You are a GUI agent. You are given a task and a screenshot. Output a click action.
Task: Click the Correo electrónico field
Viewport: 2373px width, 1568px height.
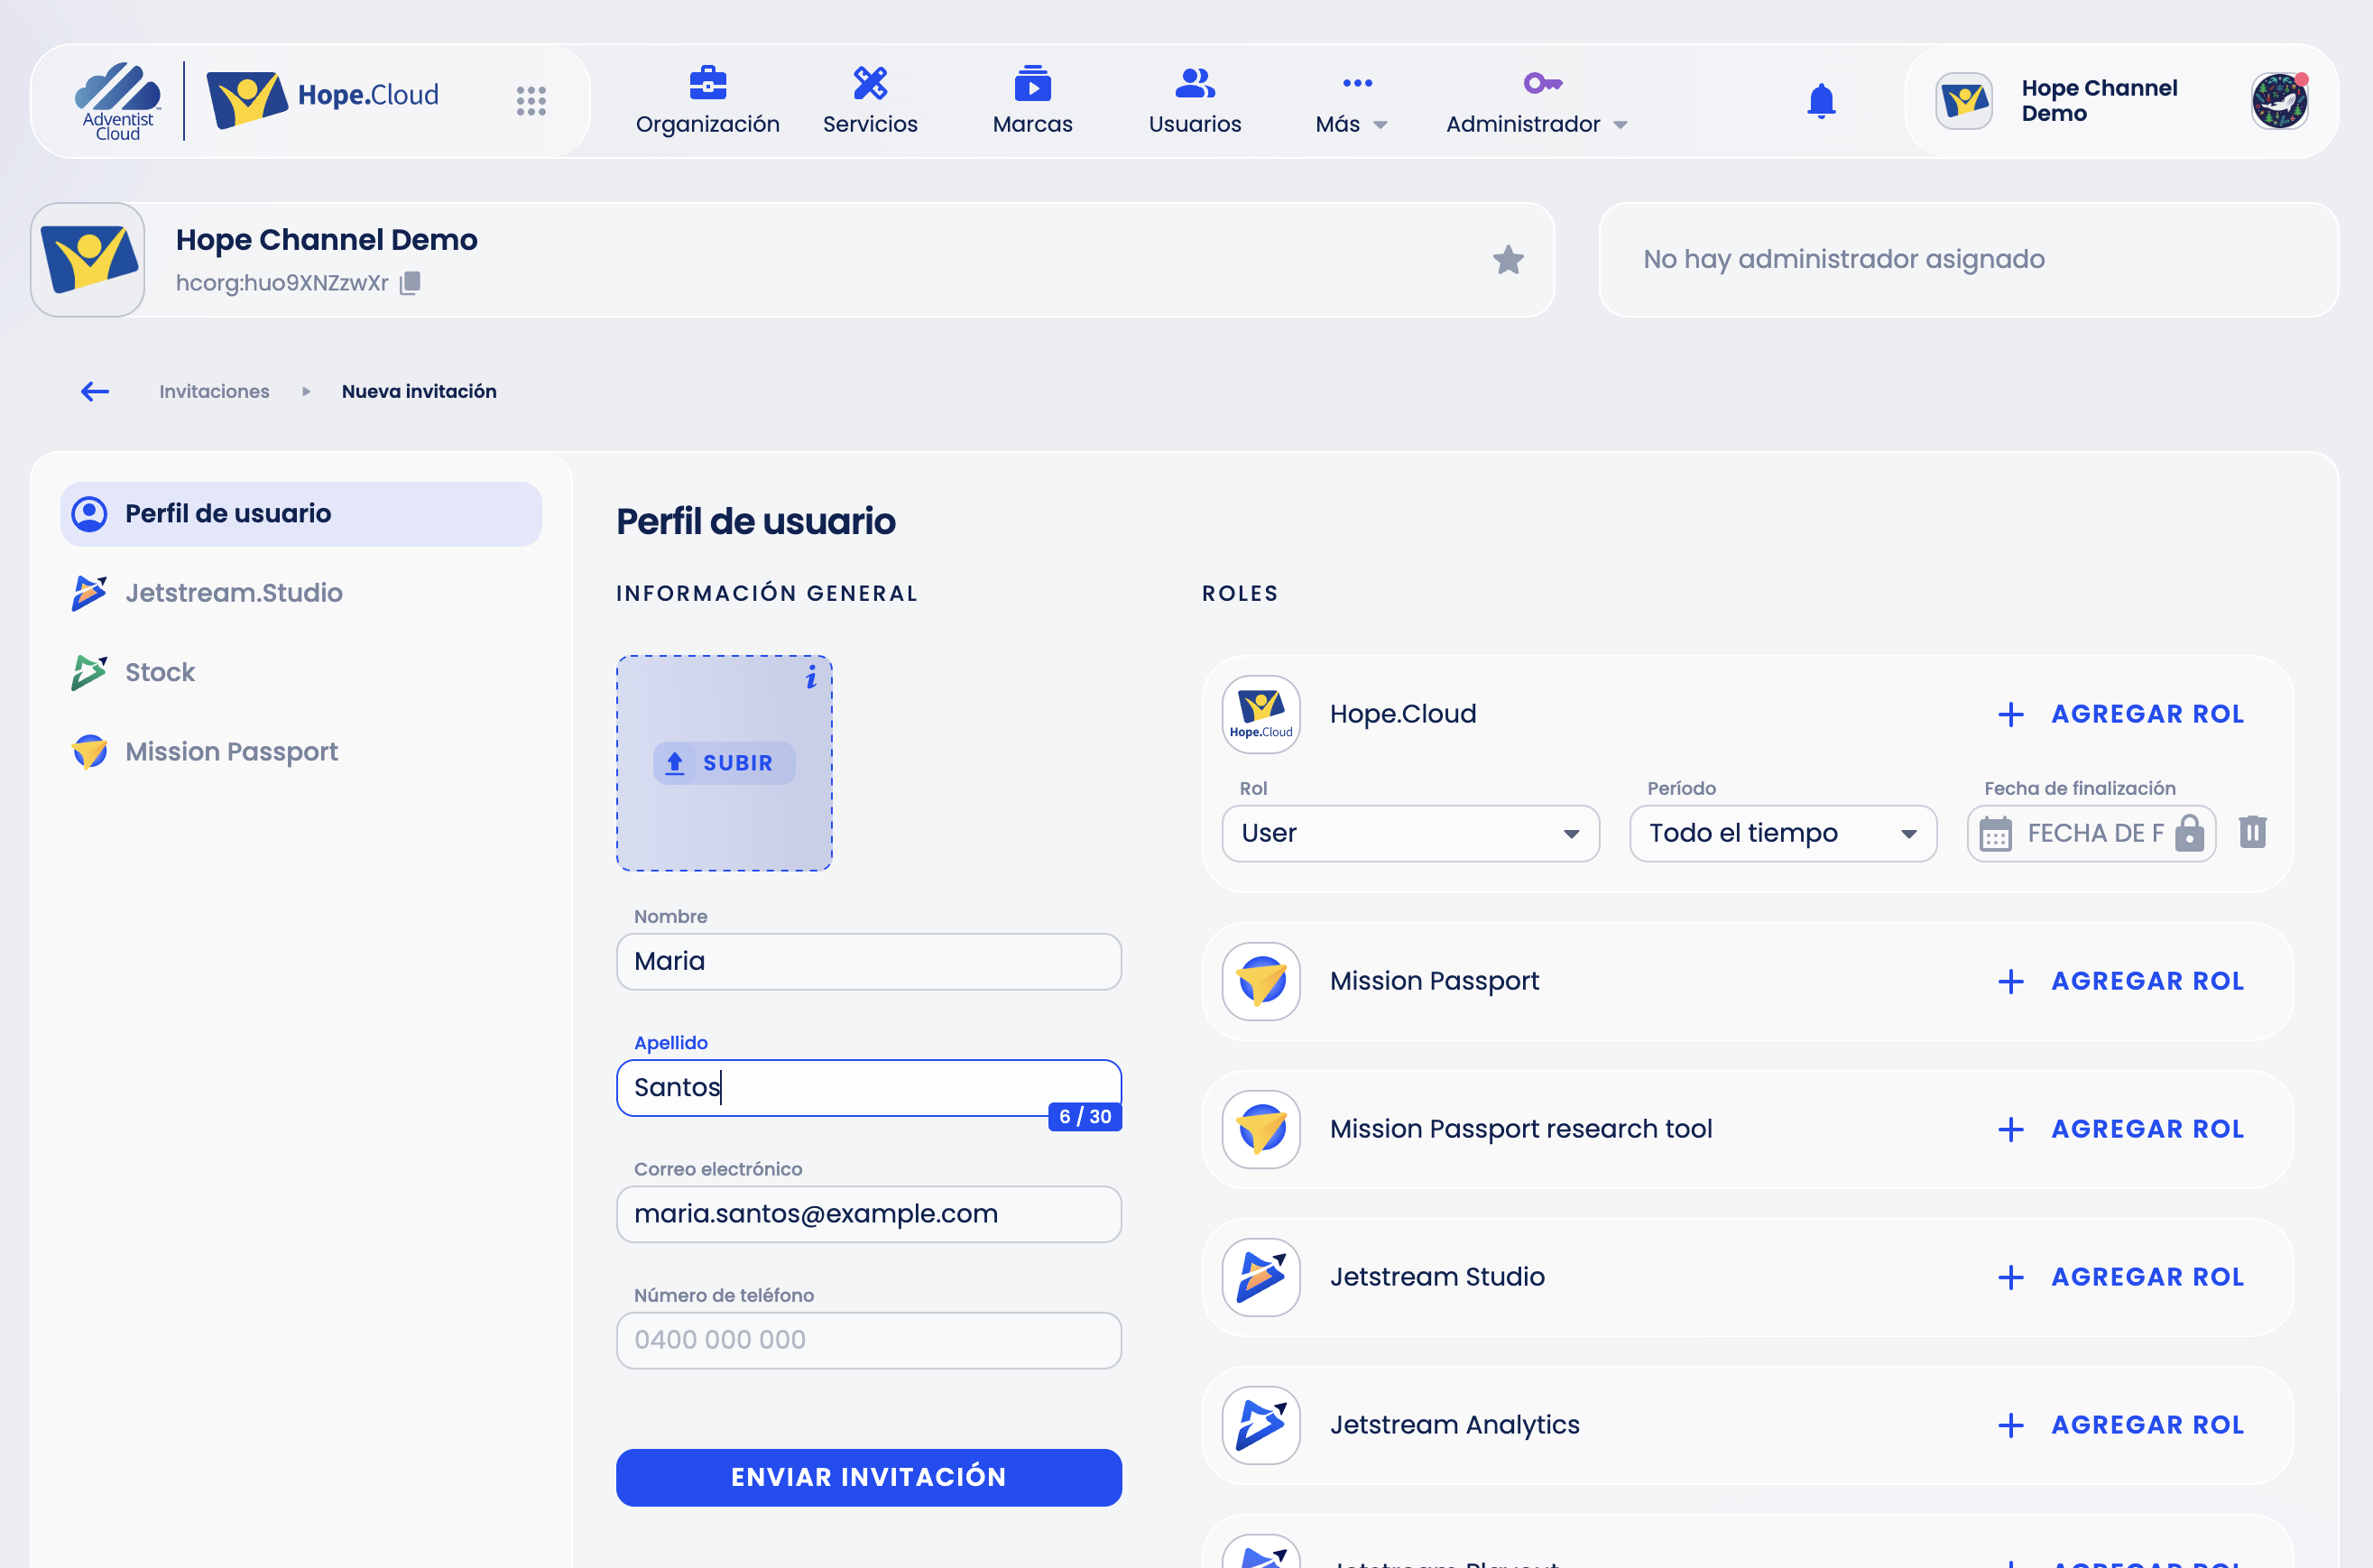(868, 1214)
